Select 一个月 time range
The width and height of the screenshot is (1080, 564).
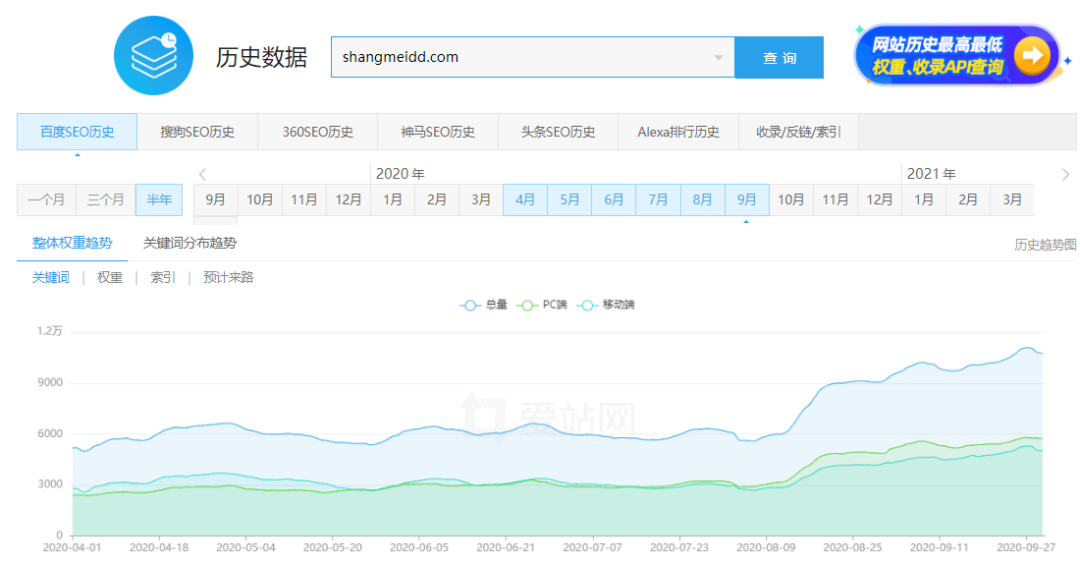point(47,200)
